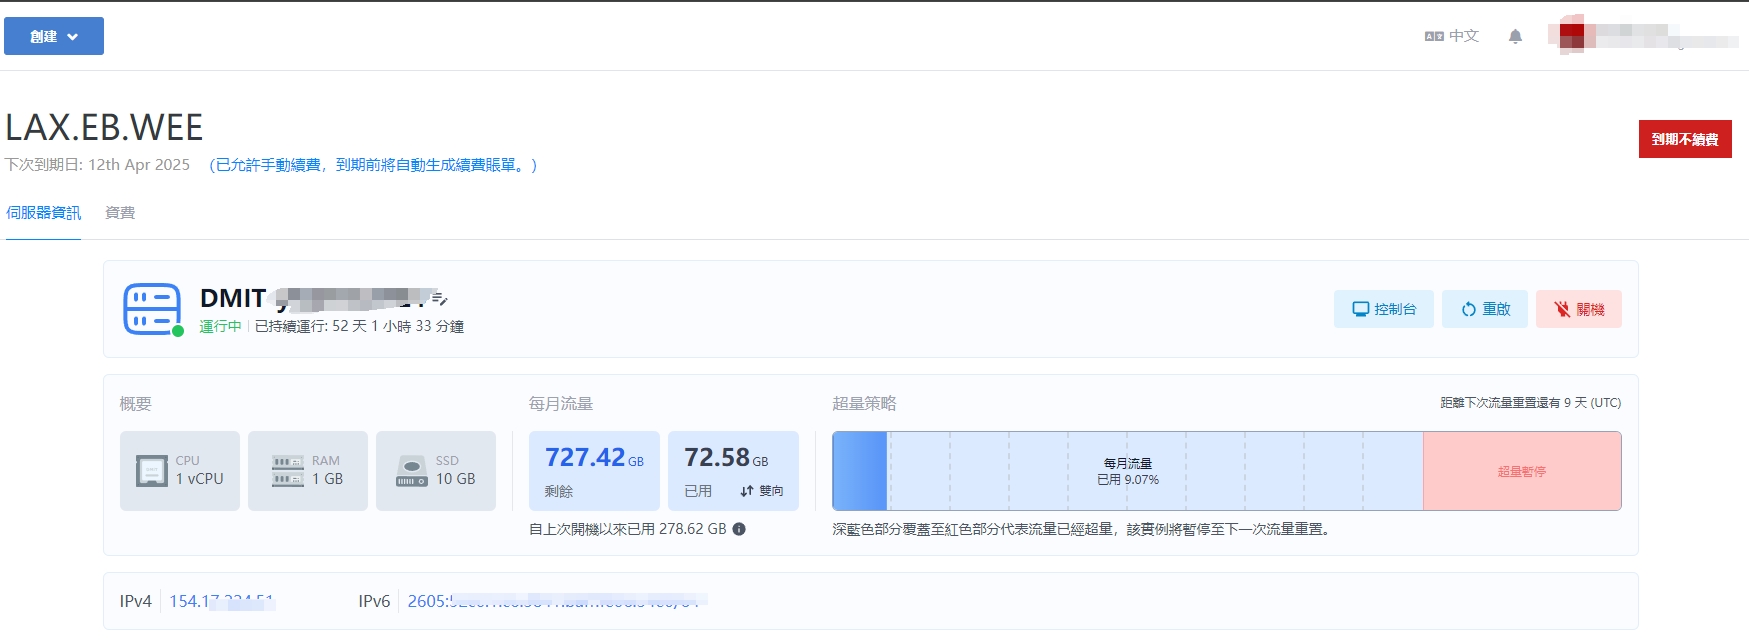The image size is (1749, 642).
Task: Click the notification bell icon
Action: tap(1515, 37)
